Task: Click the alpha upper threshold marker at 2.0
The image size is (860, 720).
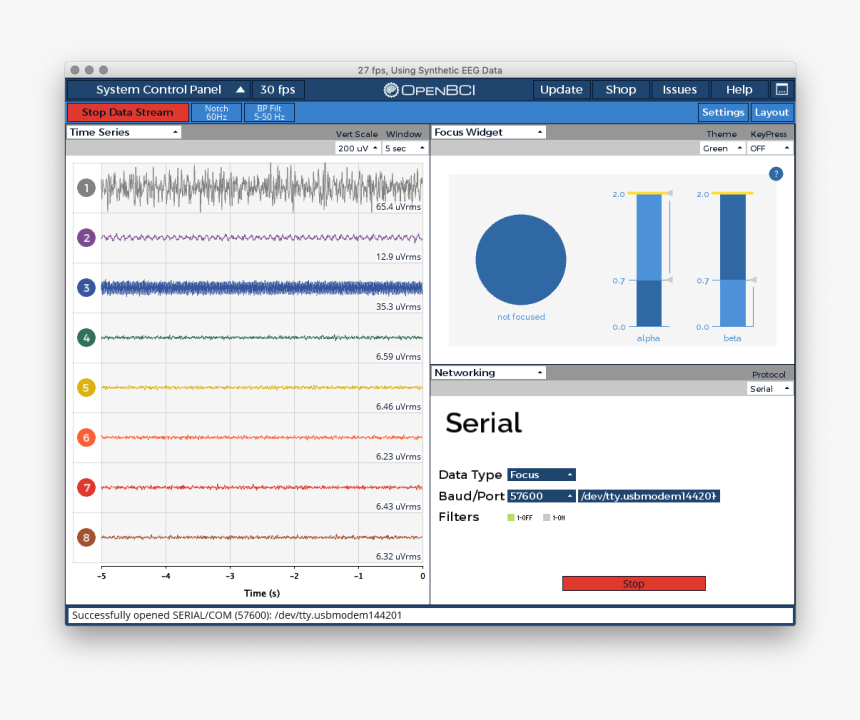Action: [x=669, y=193]
